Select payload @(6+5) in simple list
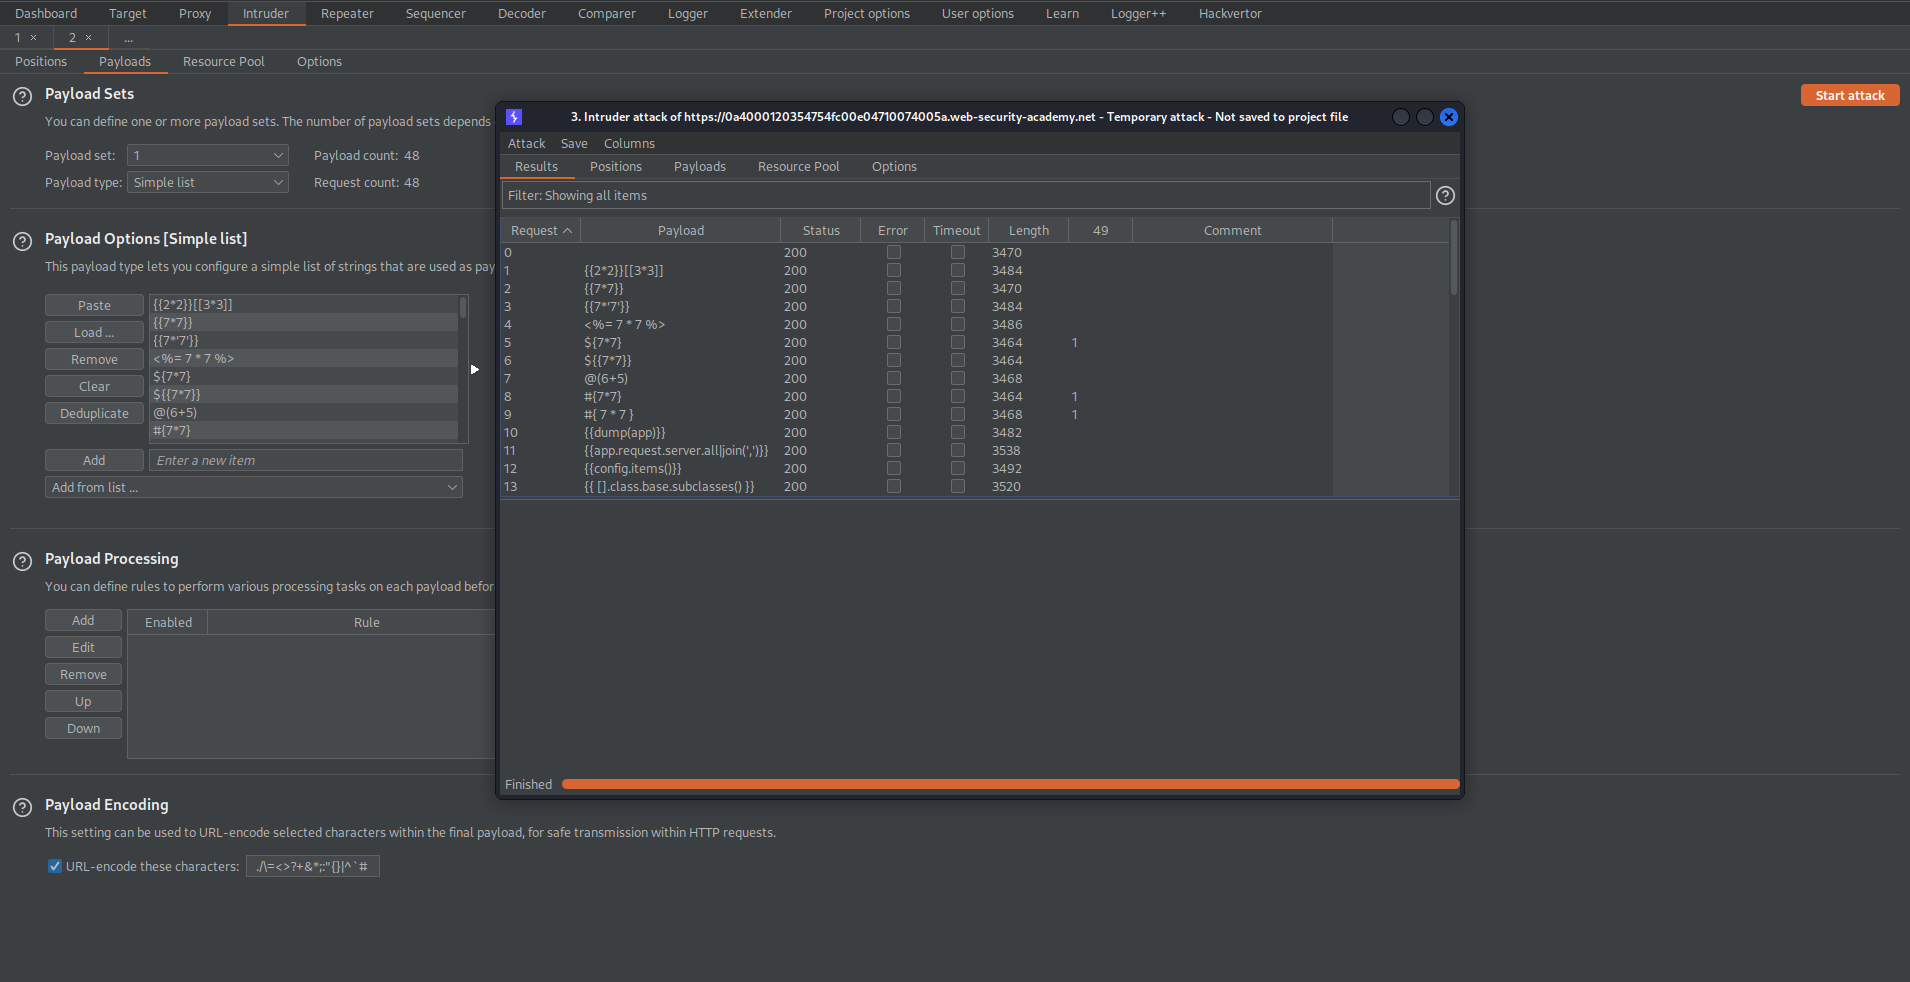The height and width of the screenshot is (982, 1910). (304, 412)
